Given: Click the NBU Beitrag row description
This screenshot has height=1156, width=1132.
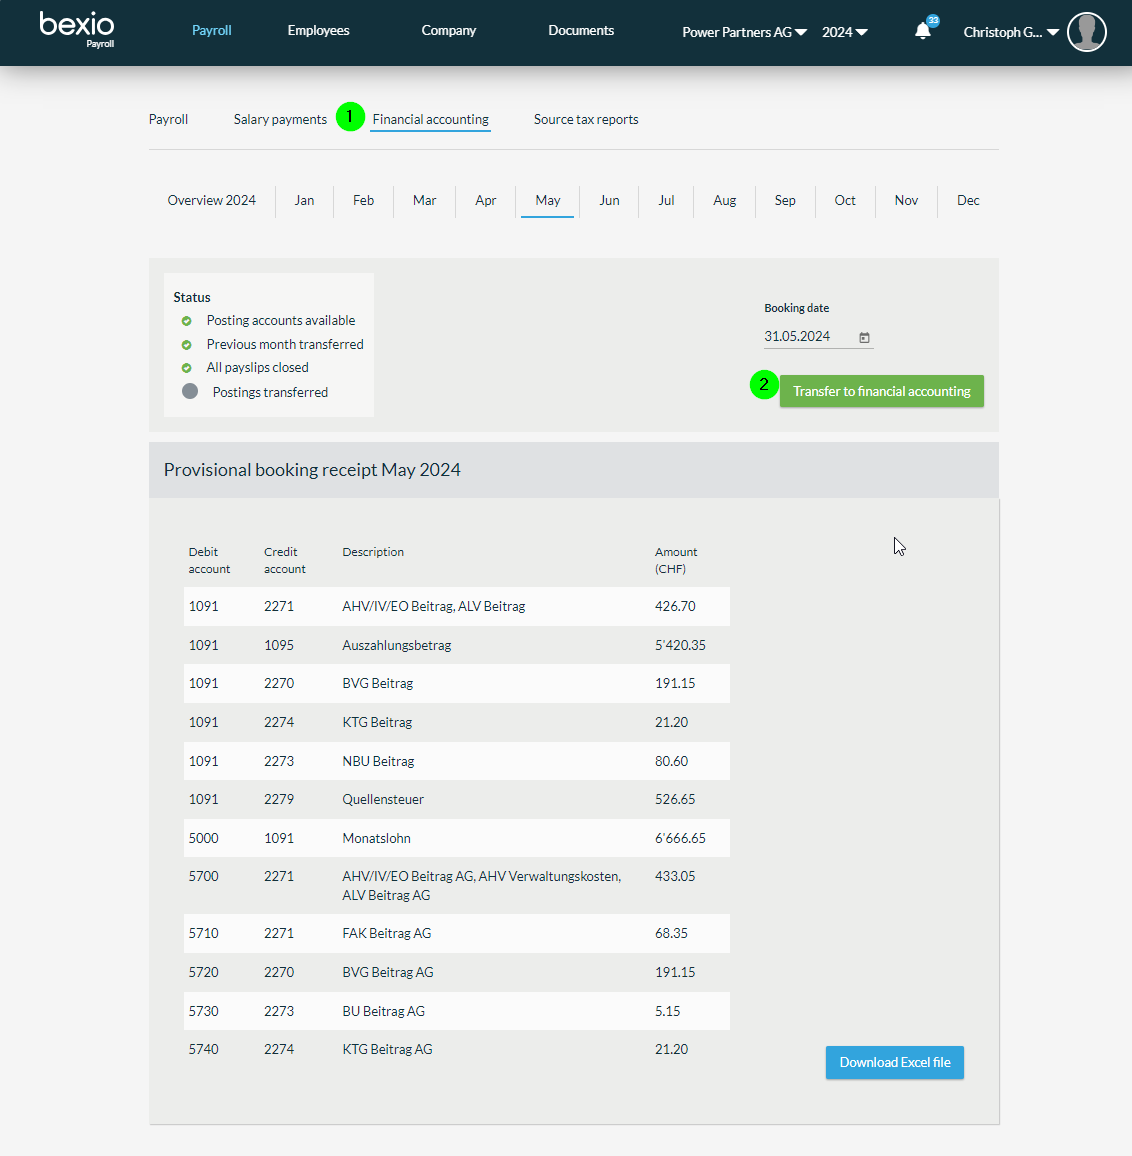Looking at the screenshot, I should (x=378, y=761).
